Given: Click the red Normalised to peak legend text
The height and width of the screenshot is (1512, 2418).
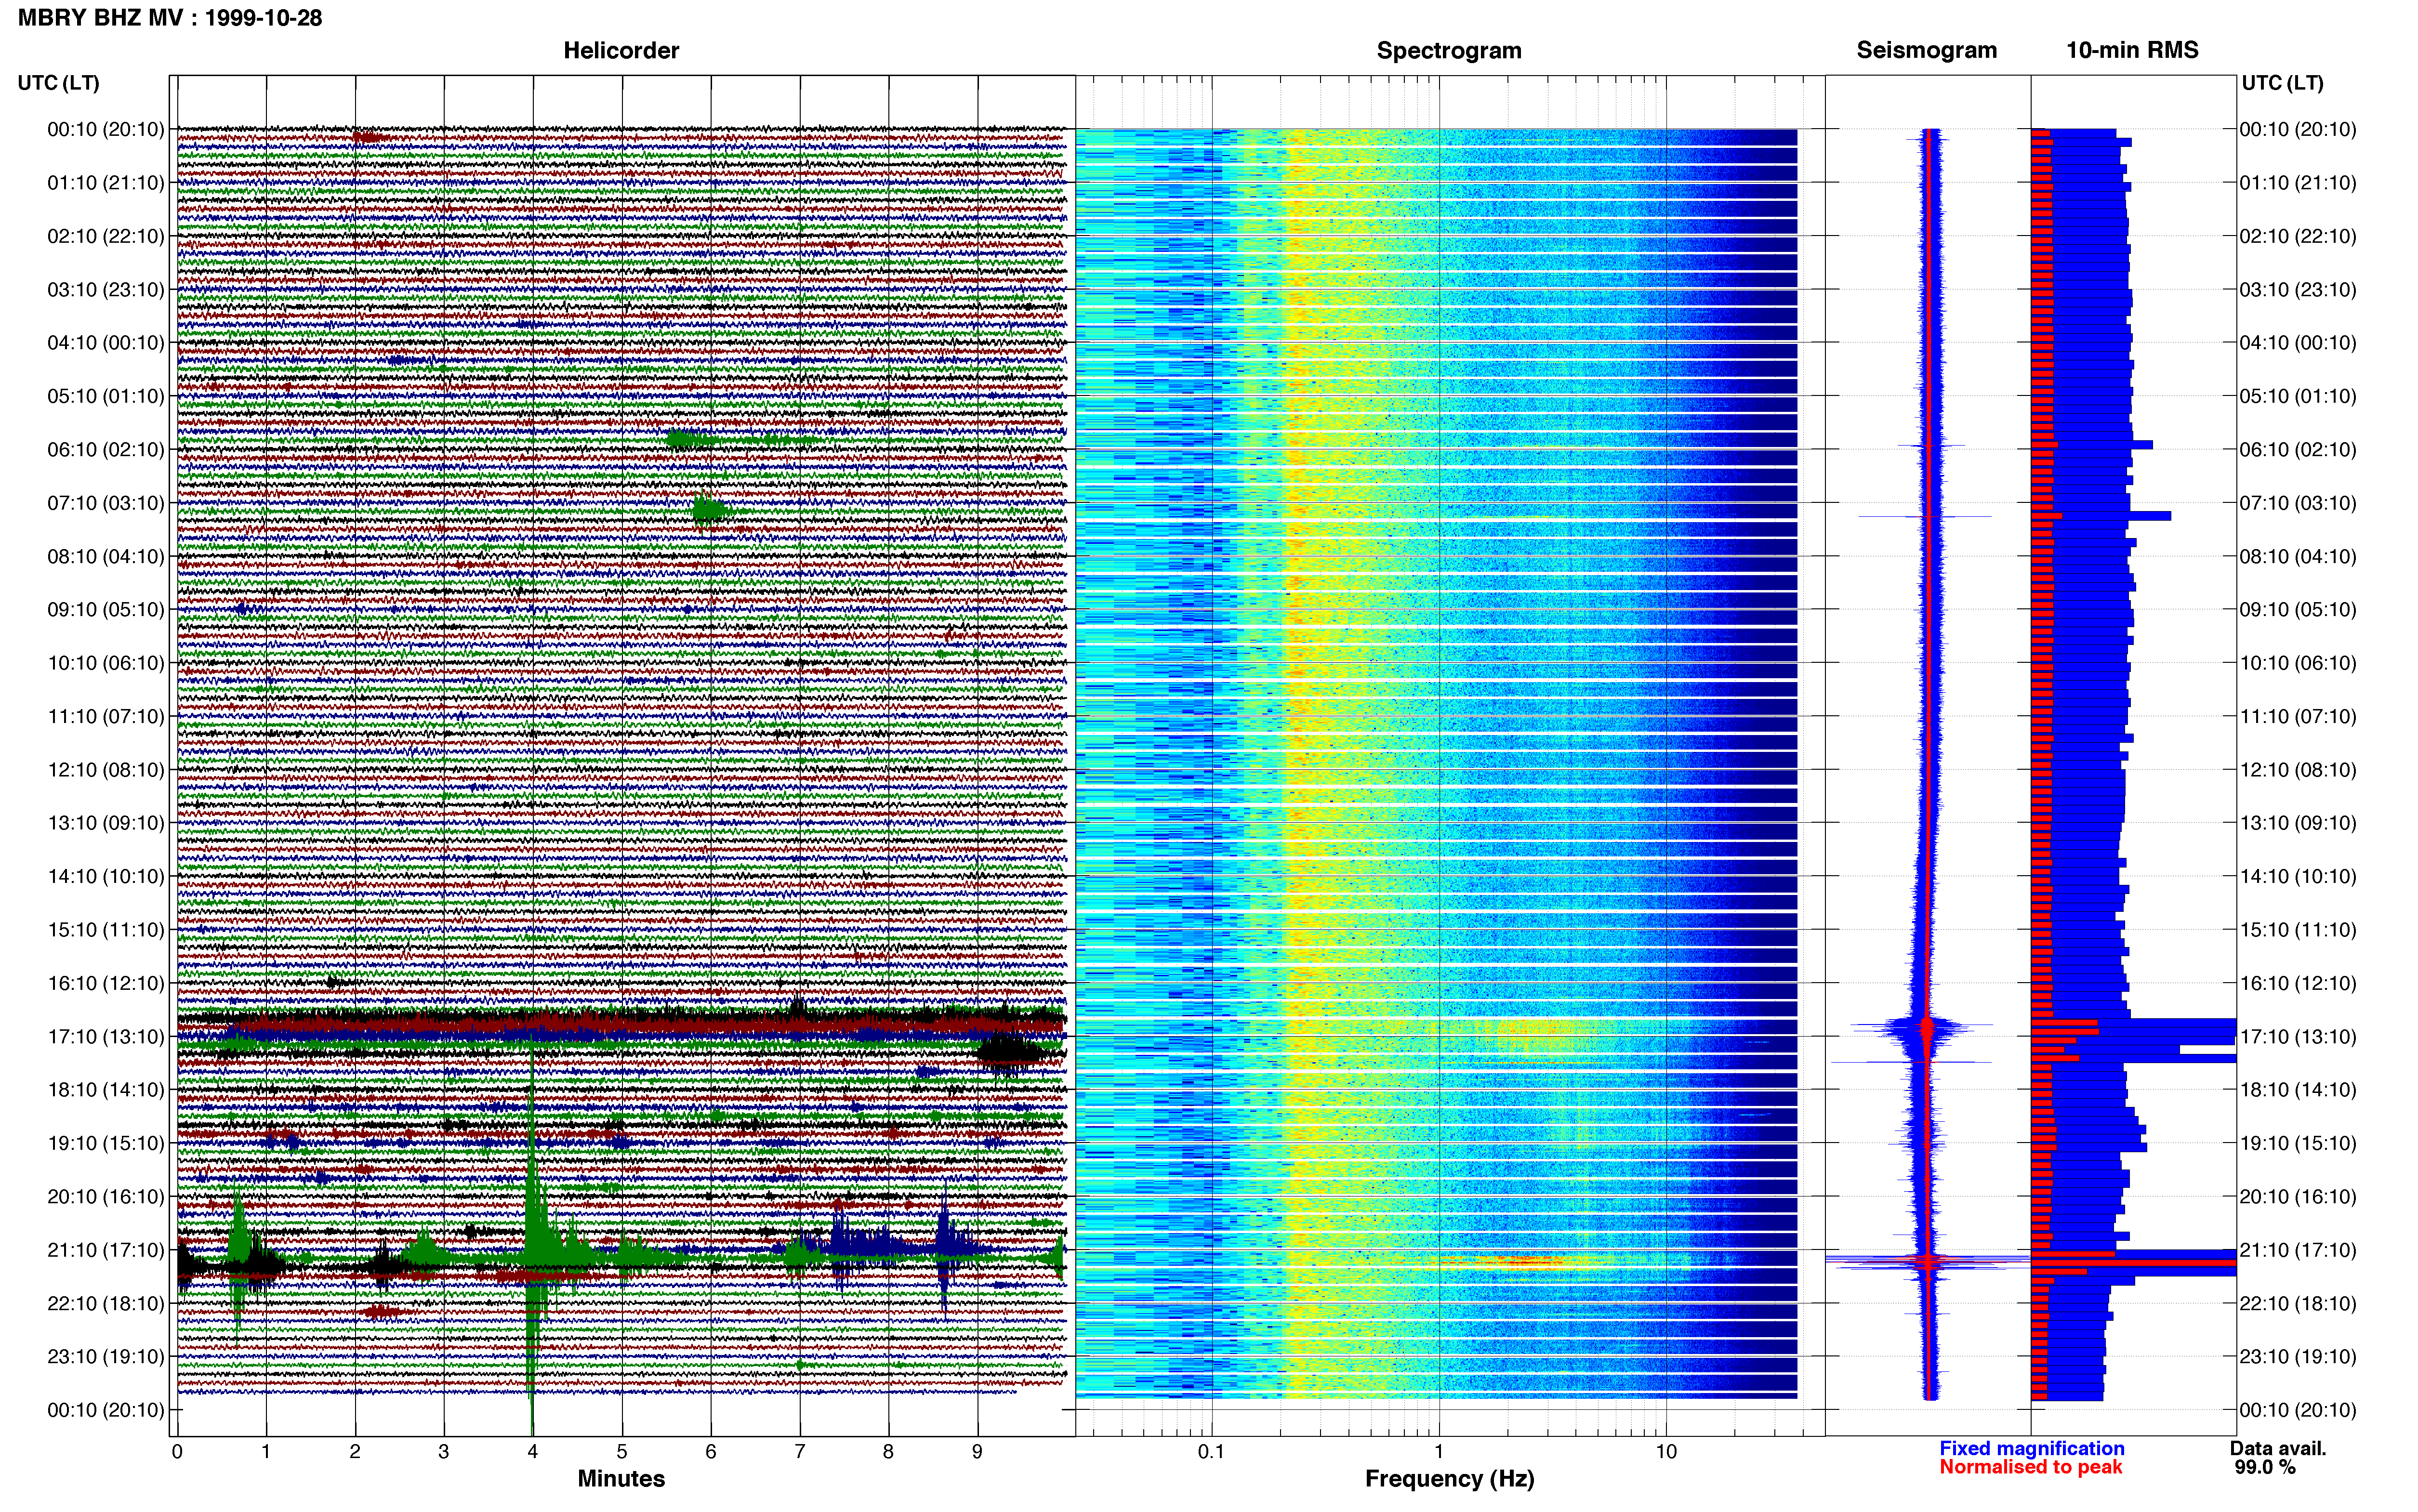Looking at the screenshot, I should pyautogui.click(x=2031, y=1468).
